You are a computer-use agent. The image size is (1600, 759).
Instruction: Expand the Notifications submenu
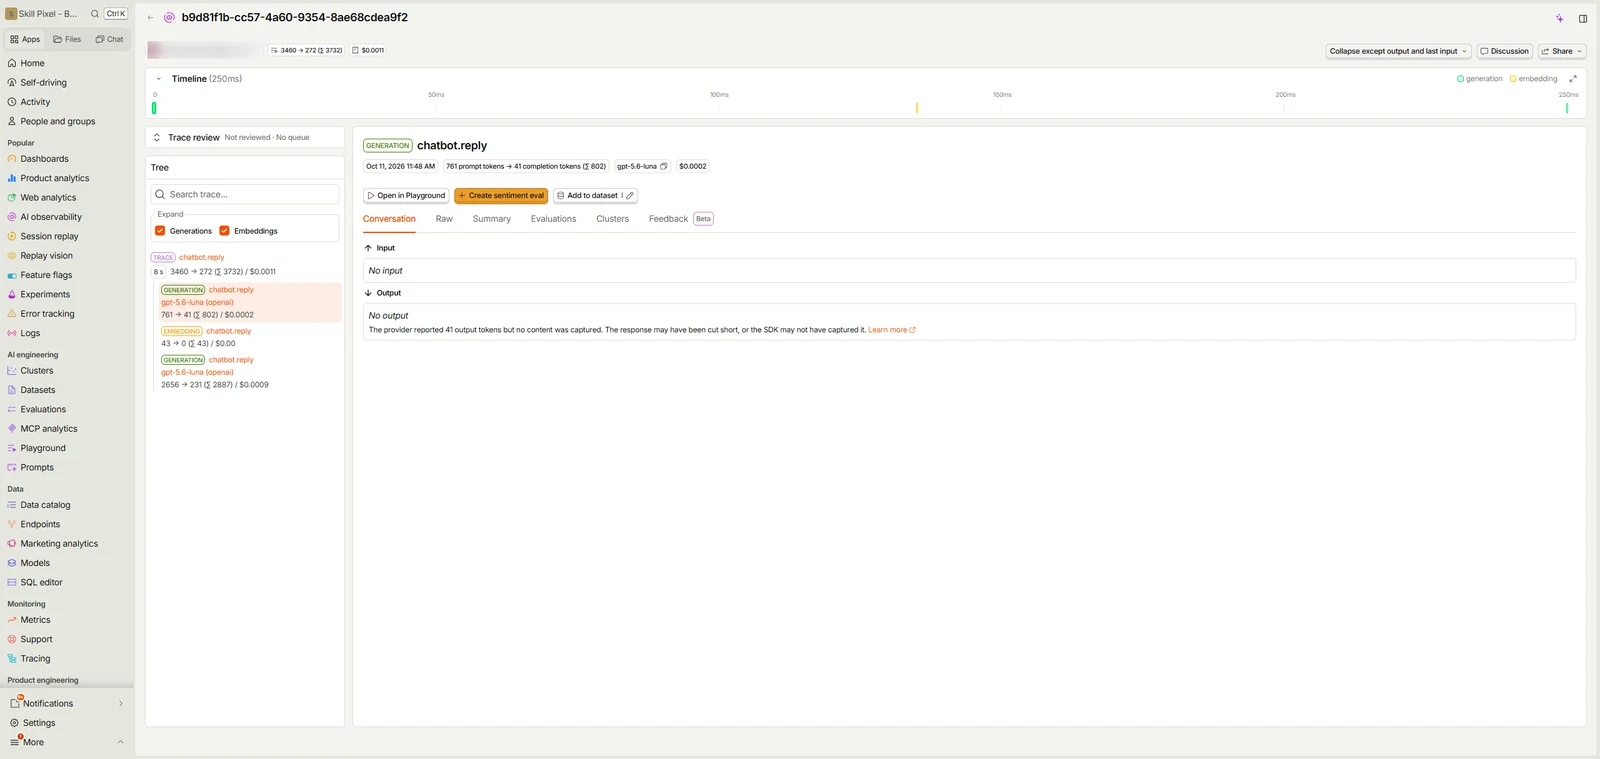pos(121,704)
